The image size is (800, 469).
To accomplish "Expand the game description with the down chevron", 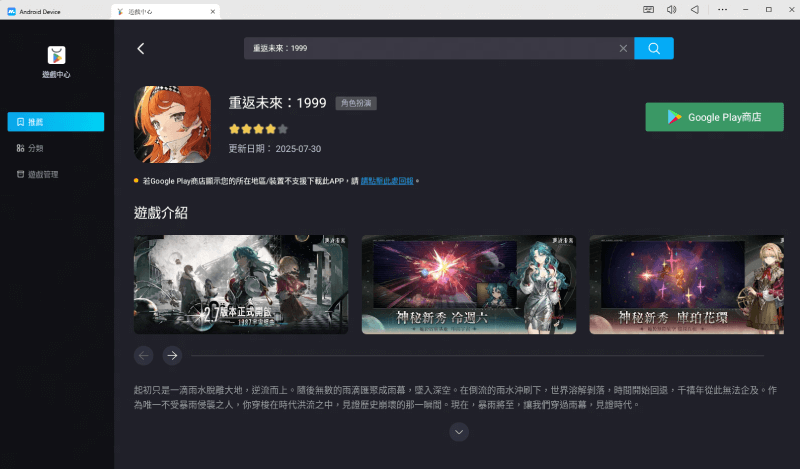I will click(459, 432).
